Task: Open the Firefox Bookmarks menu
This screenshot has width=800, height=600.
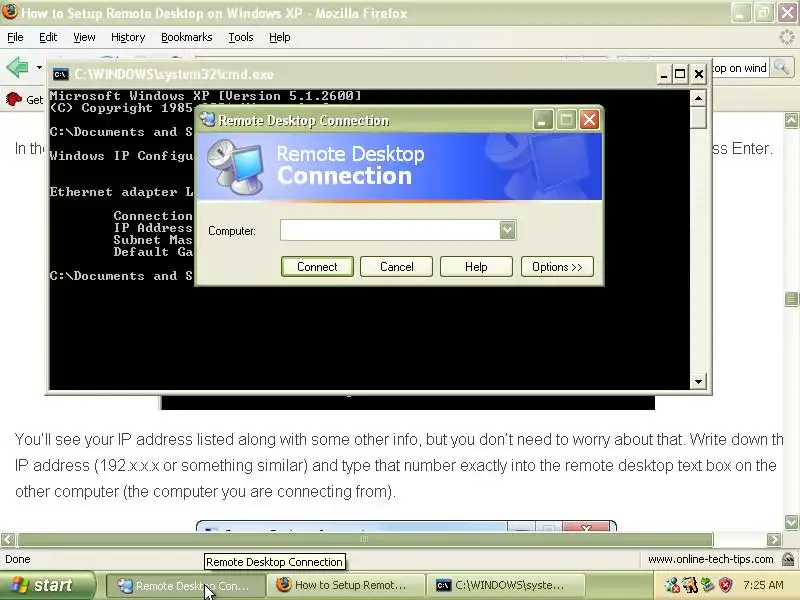Action: pos(186,37)
